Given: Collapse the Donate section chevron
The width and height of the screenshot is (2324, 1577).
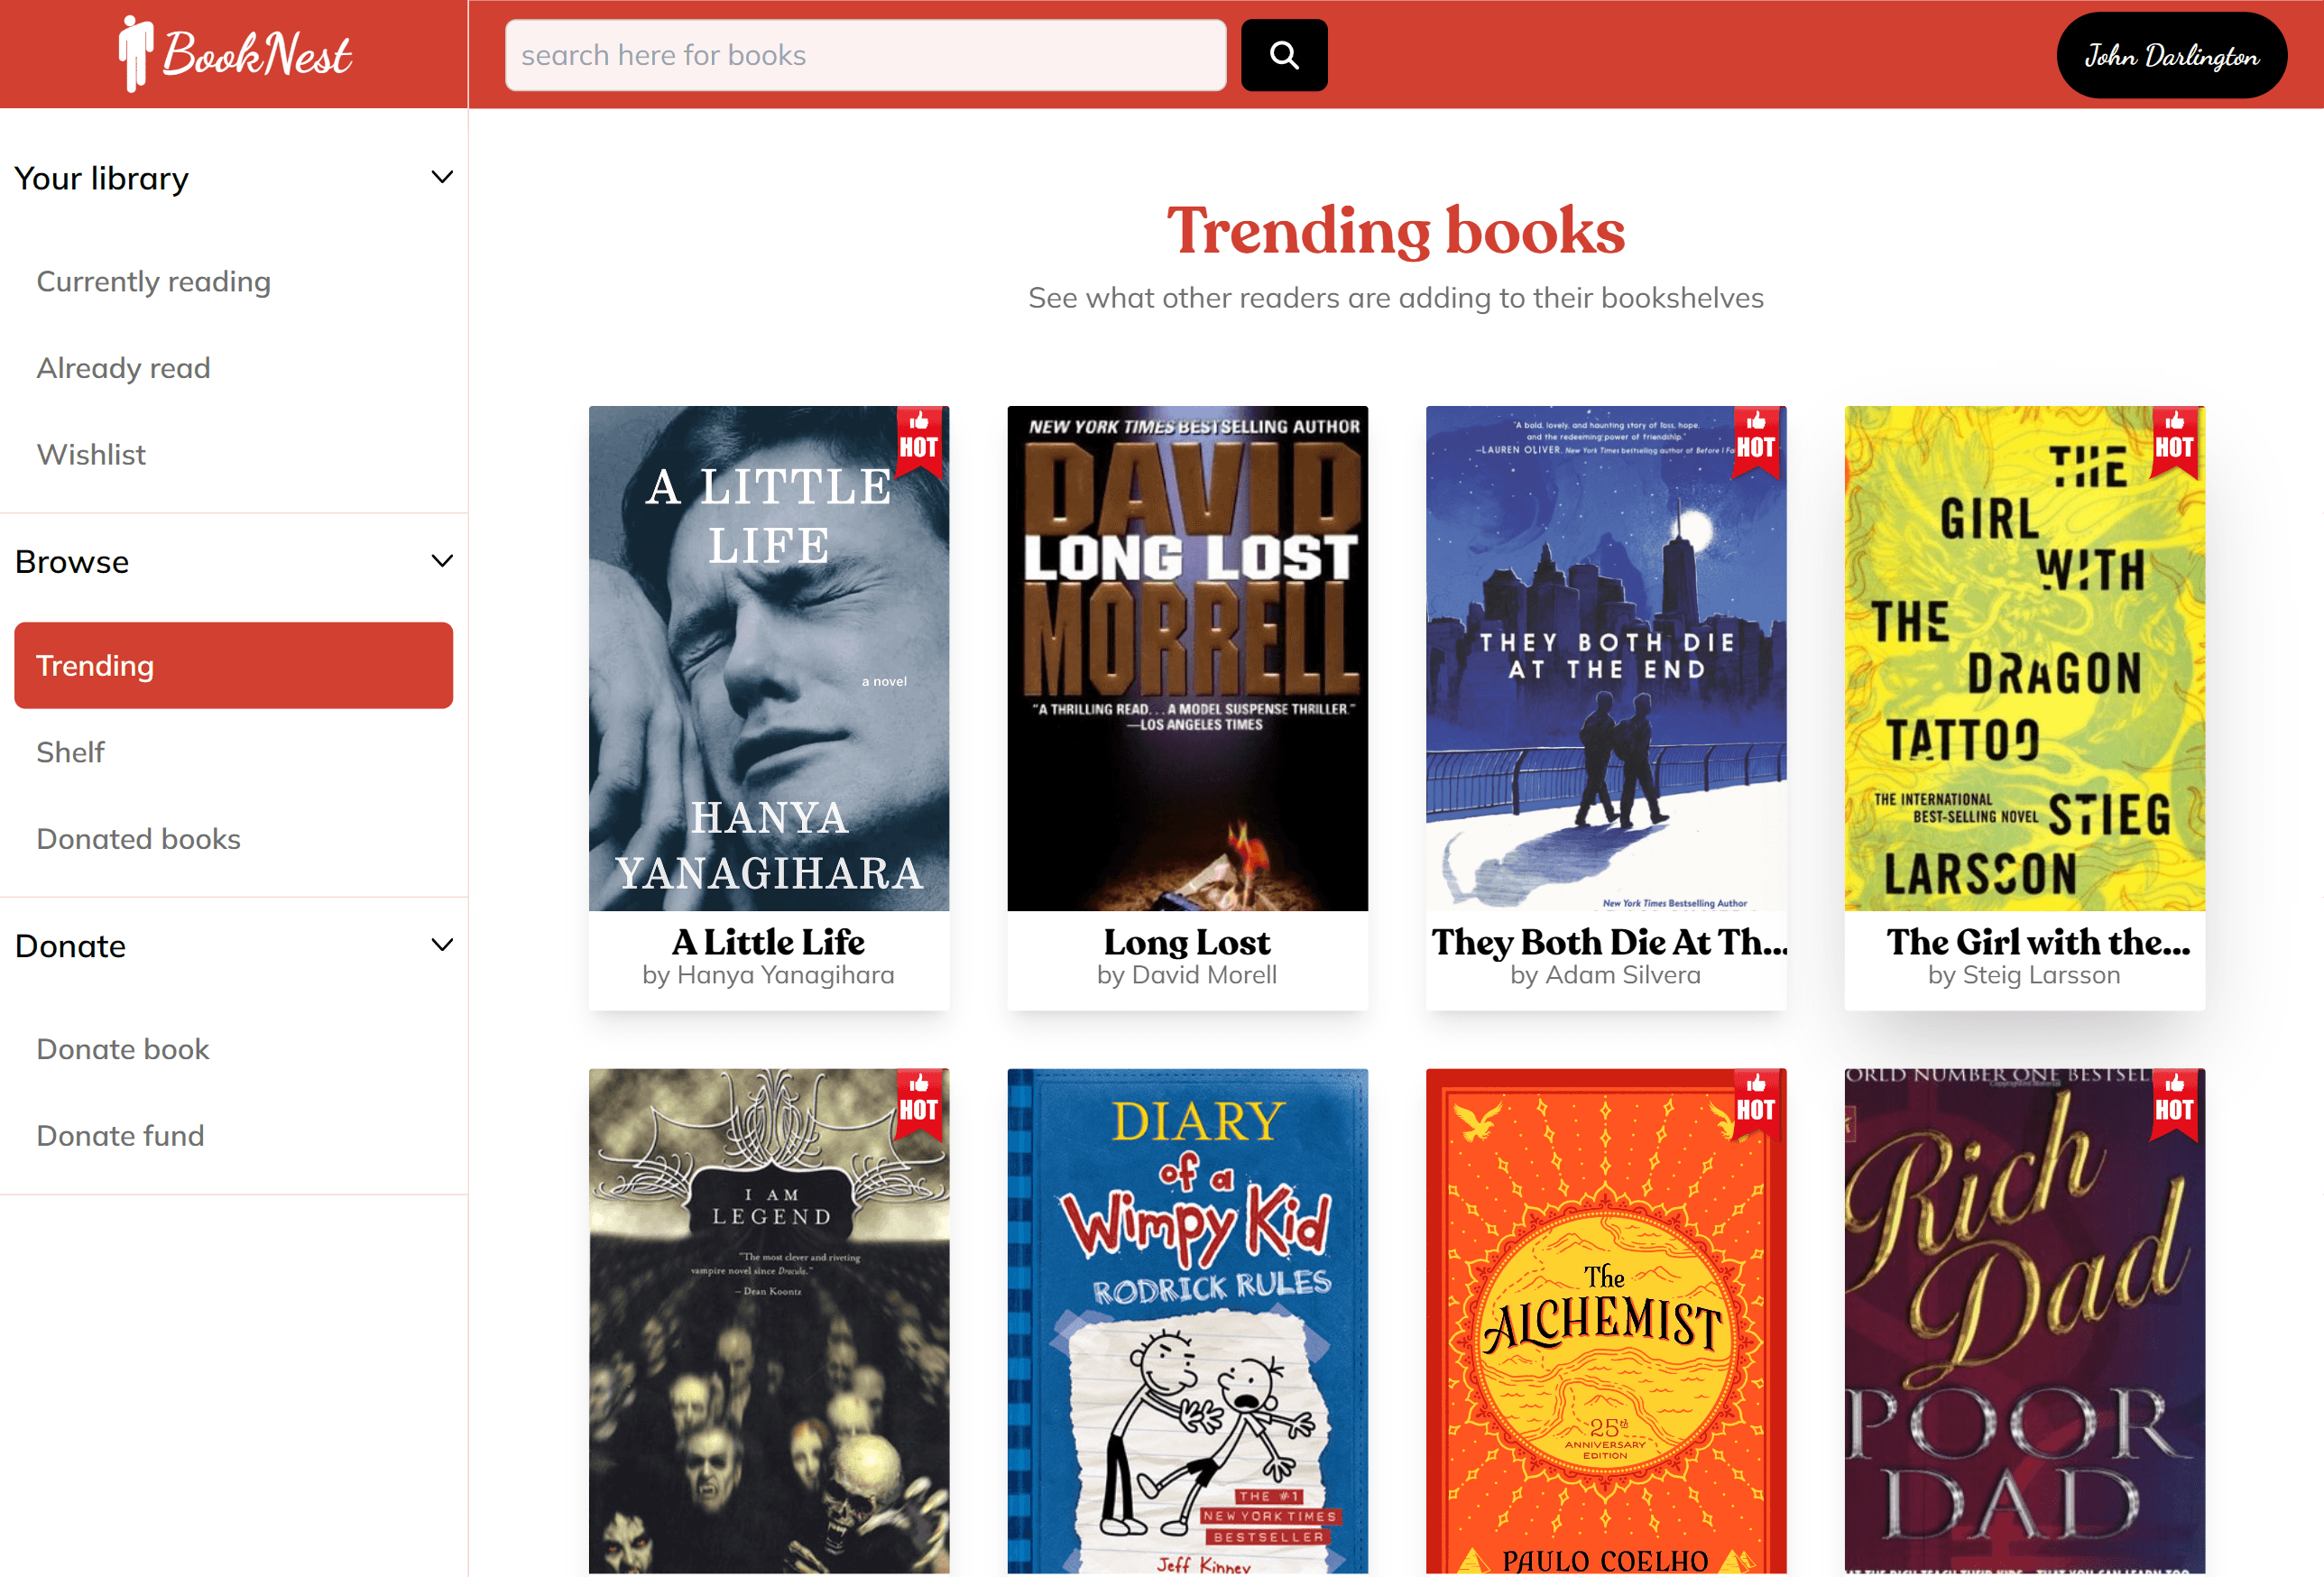Looking at the screenshot, I should (441, 945).
